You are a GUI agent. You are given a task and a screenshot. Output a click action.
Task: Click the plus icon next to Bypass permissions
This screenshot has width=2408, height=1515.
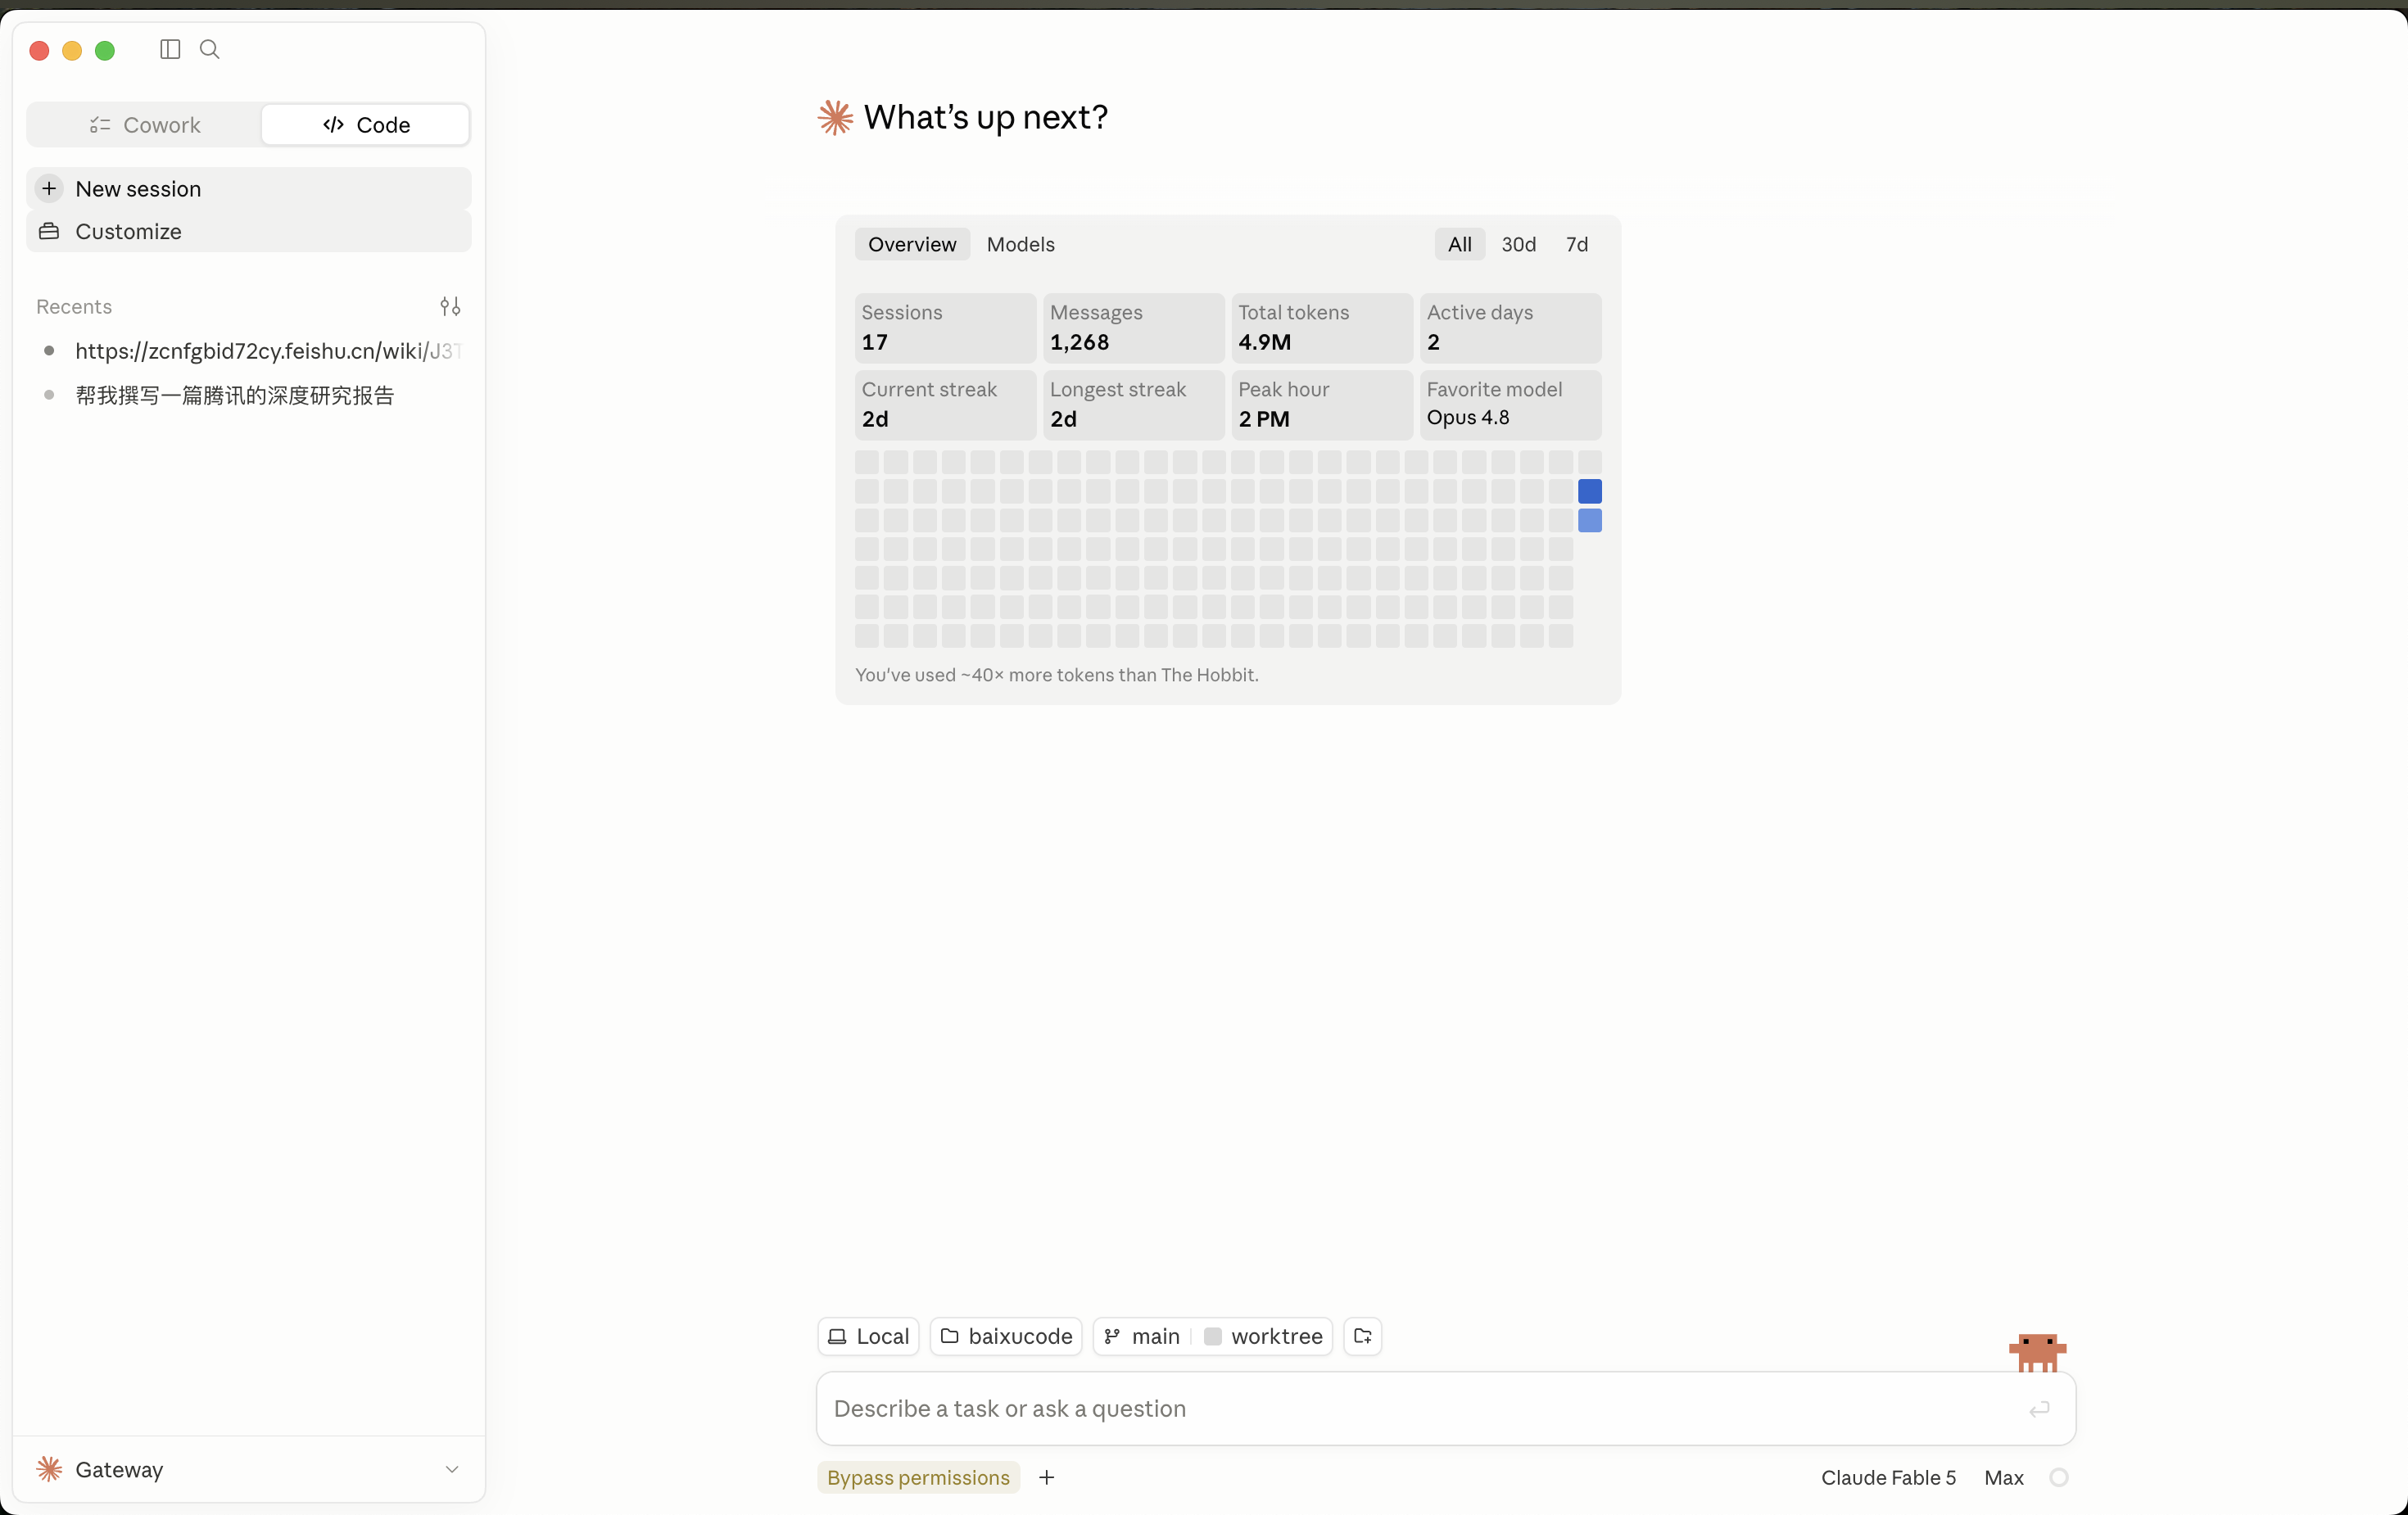coord(1046,1477)
